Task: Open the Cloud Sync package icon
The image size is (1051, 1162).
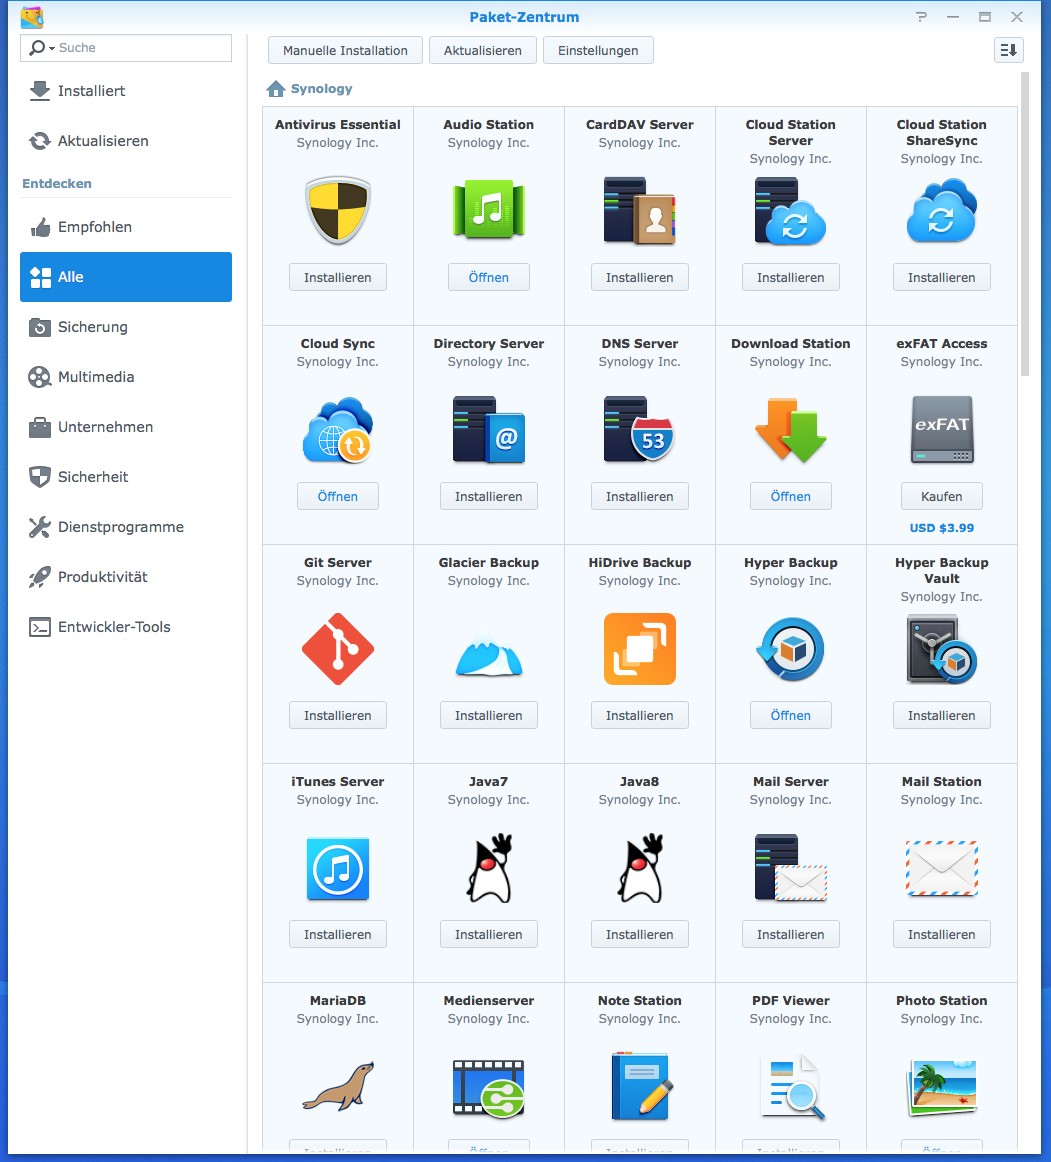Action: click(x=338, y=430)
